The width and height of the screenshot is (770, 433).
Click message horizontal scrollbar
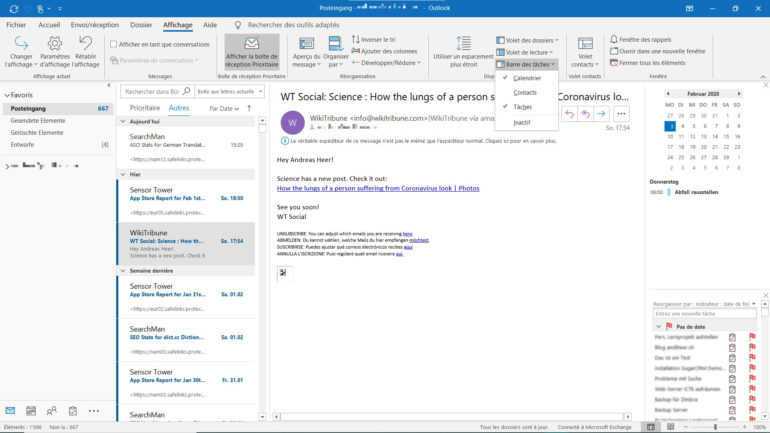(452, 416)
